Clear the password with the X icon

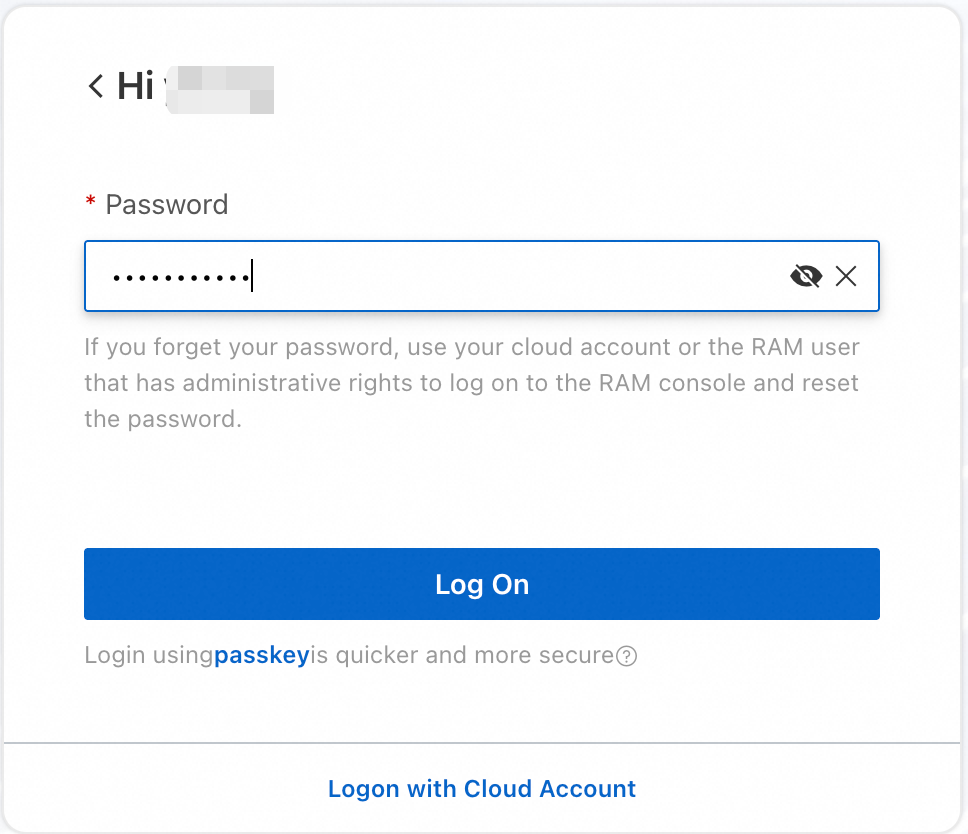[x=846, y=276]
